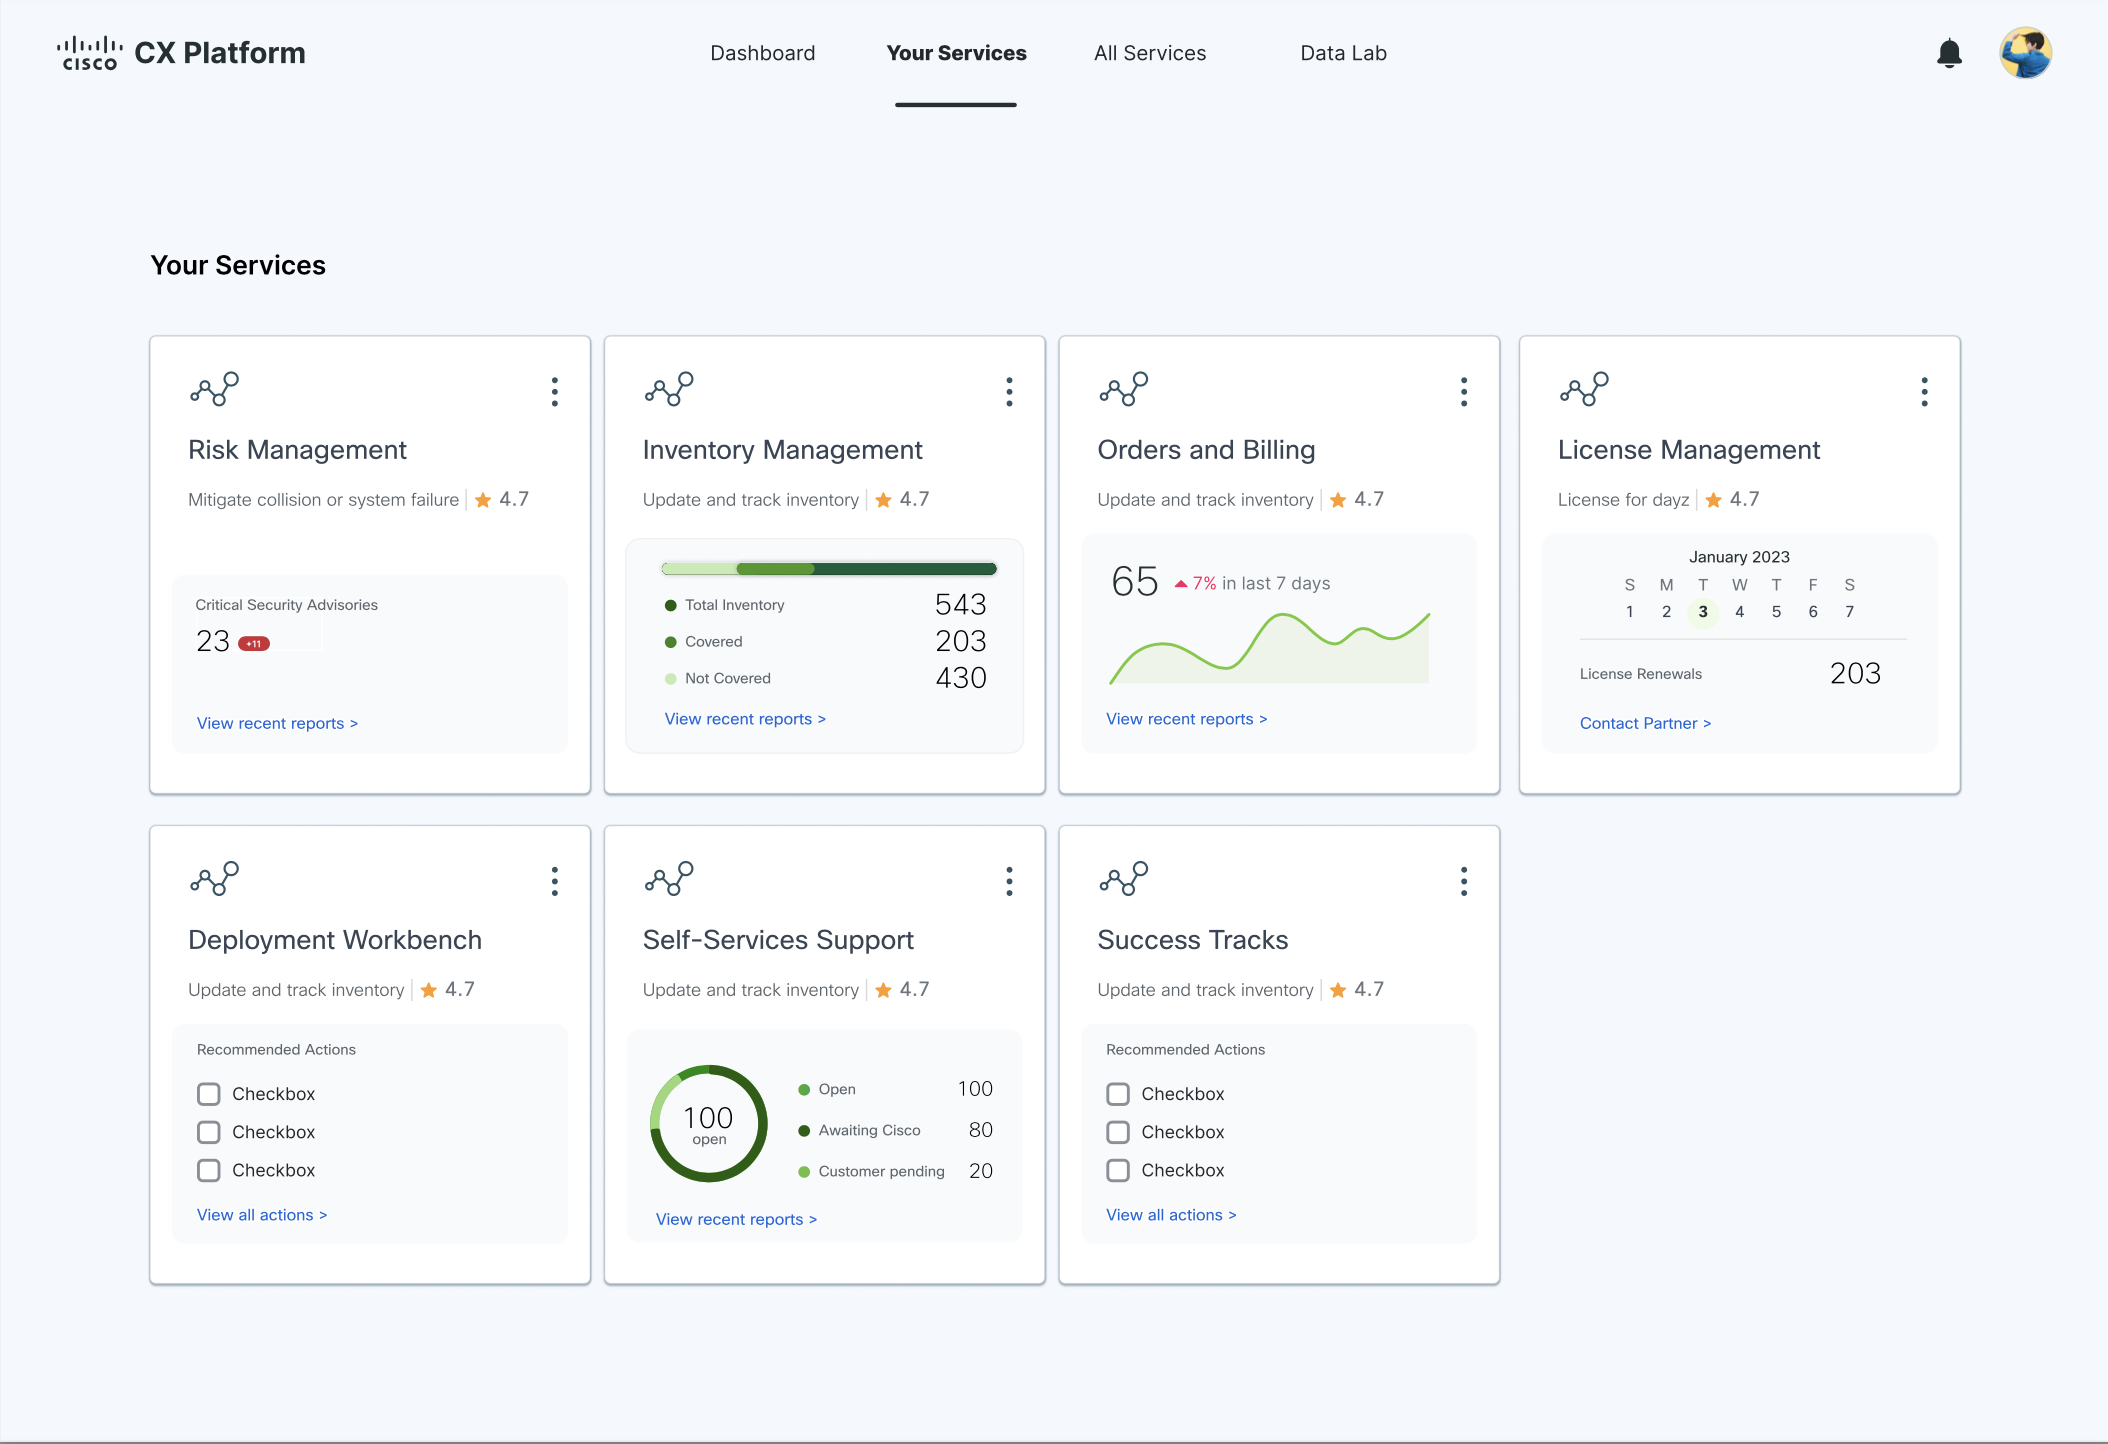Click the Self-Services Support card graph icon
2108x1444 pixels.
[669, 879]
